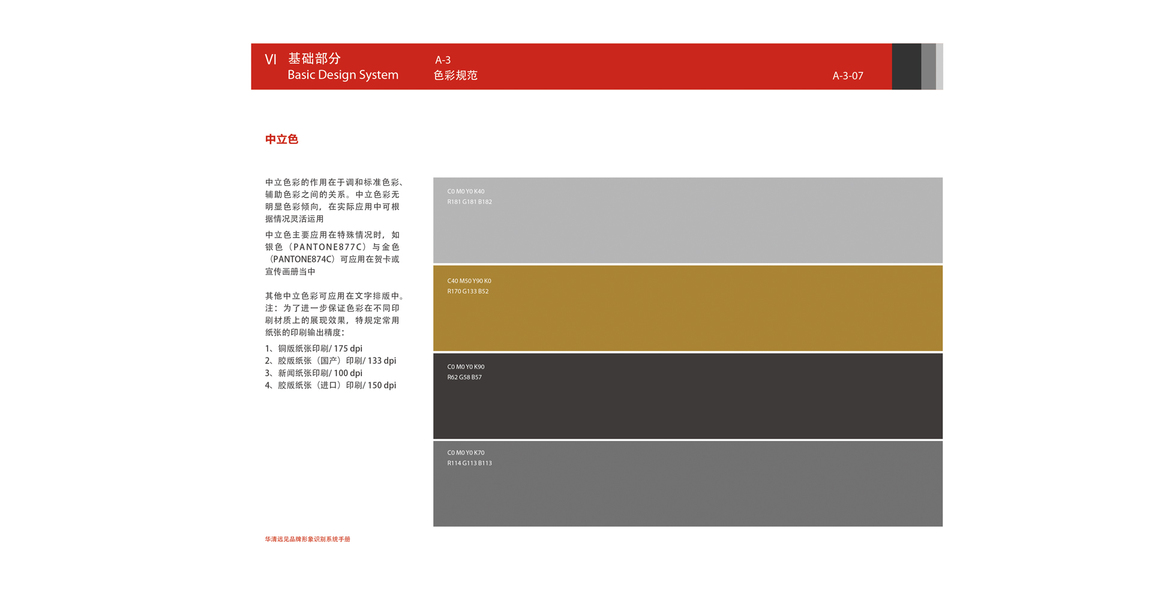The image size is (1152, 600).
Task: Click the line '其他中立色彩可应用在文字排版中'
Action: tap(336, 296)
